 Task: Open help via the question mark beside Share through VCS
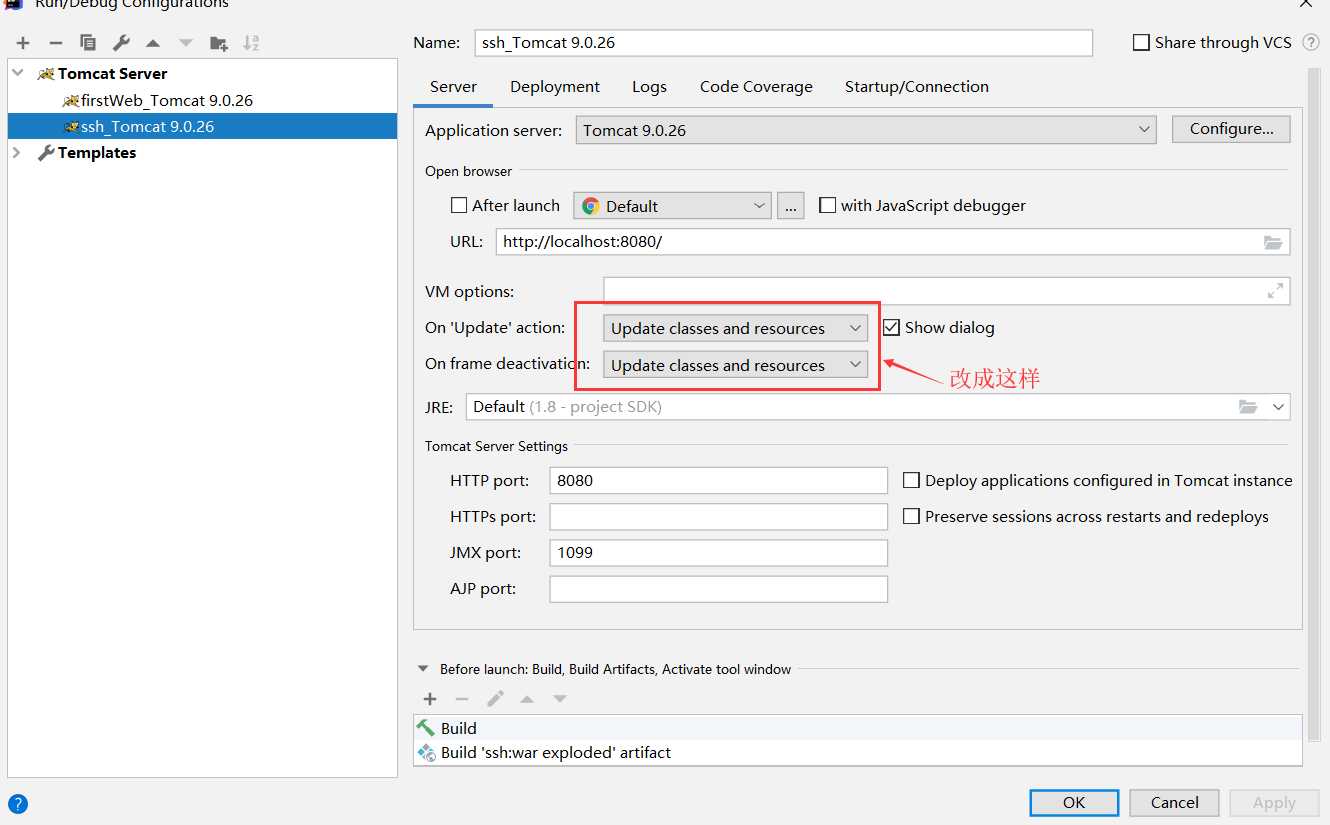tap(1311, 43)
